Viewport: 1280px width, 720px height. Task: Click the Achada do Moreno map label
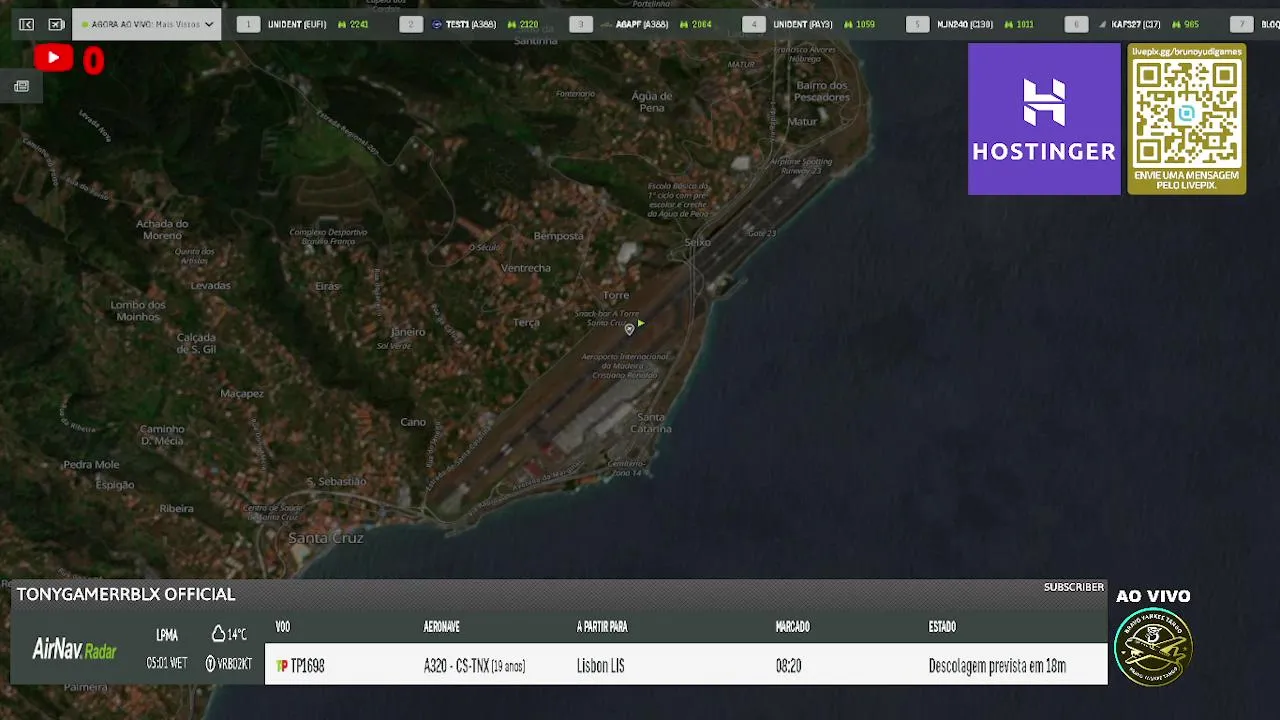coord(162,230)
